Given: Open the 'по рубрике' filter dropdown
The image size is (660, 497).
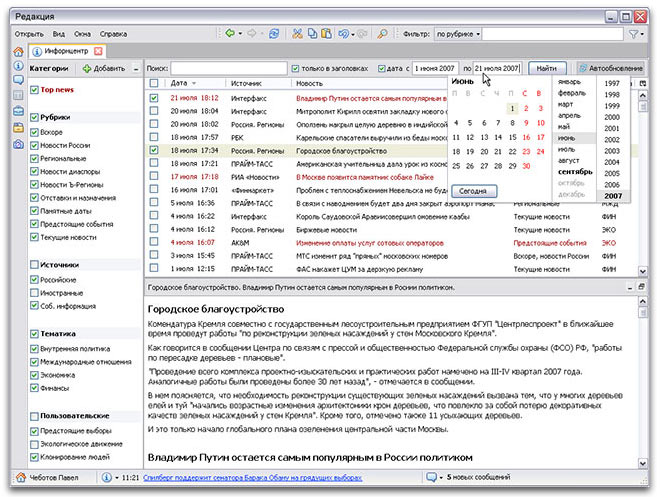Looking at the screenshot, I should click(458, 34).
